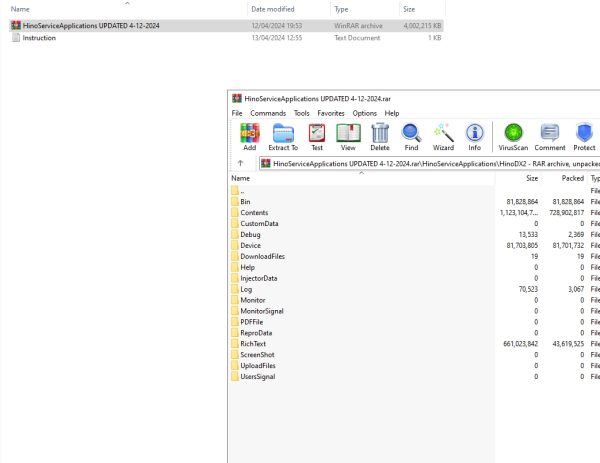Select the ScreenShot folder name
This screenshot has width=600, height=463.
[x=257, y=355]
